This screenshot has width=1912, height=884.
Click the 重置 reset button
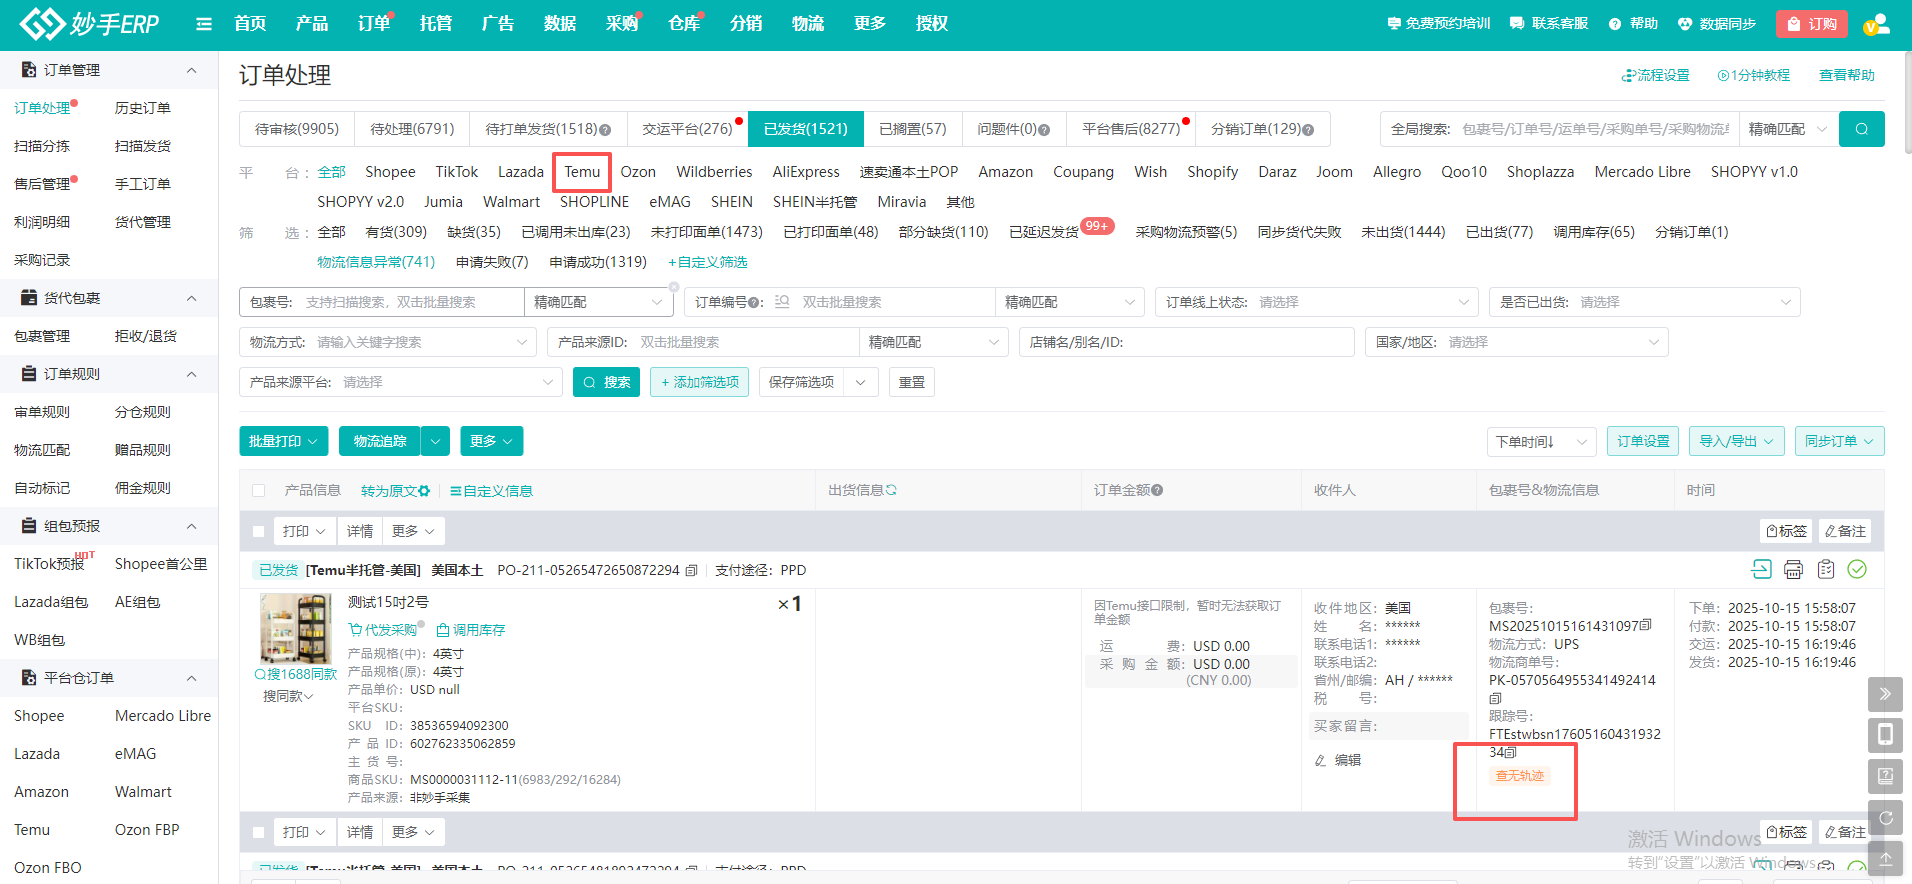[x=911, y=382]
